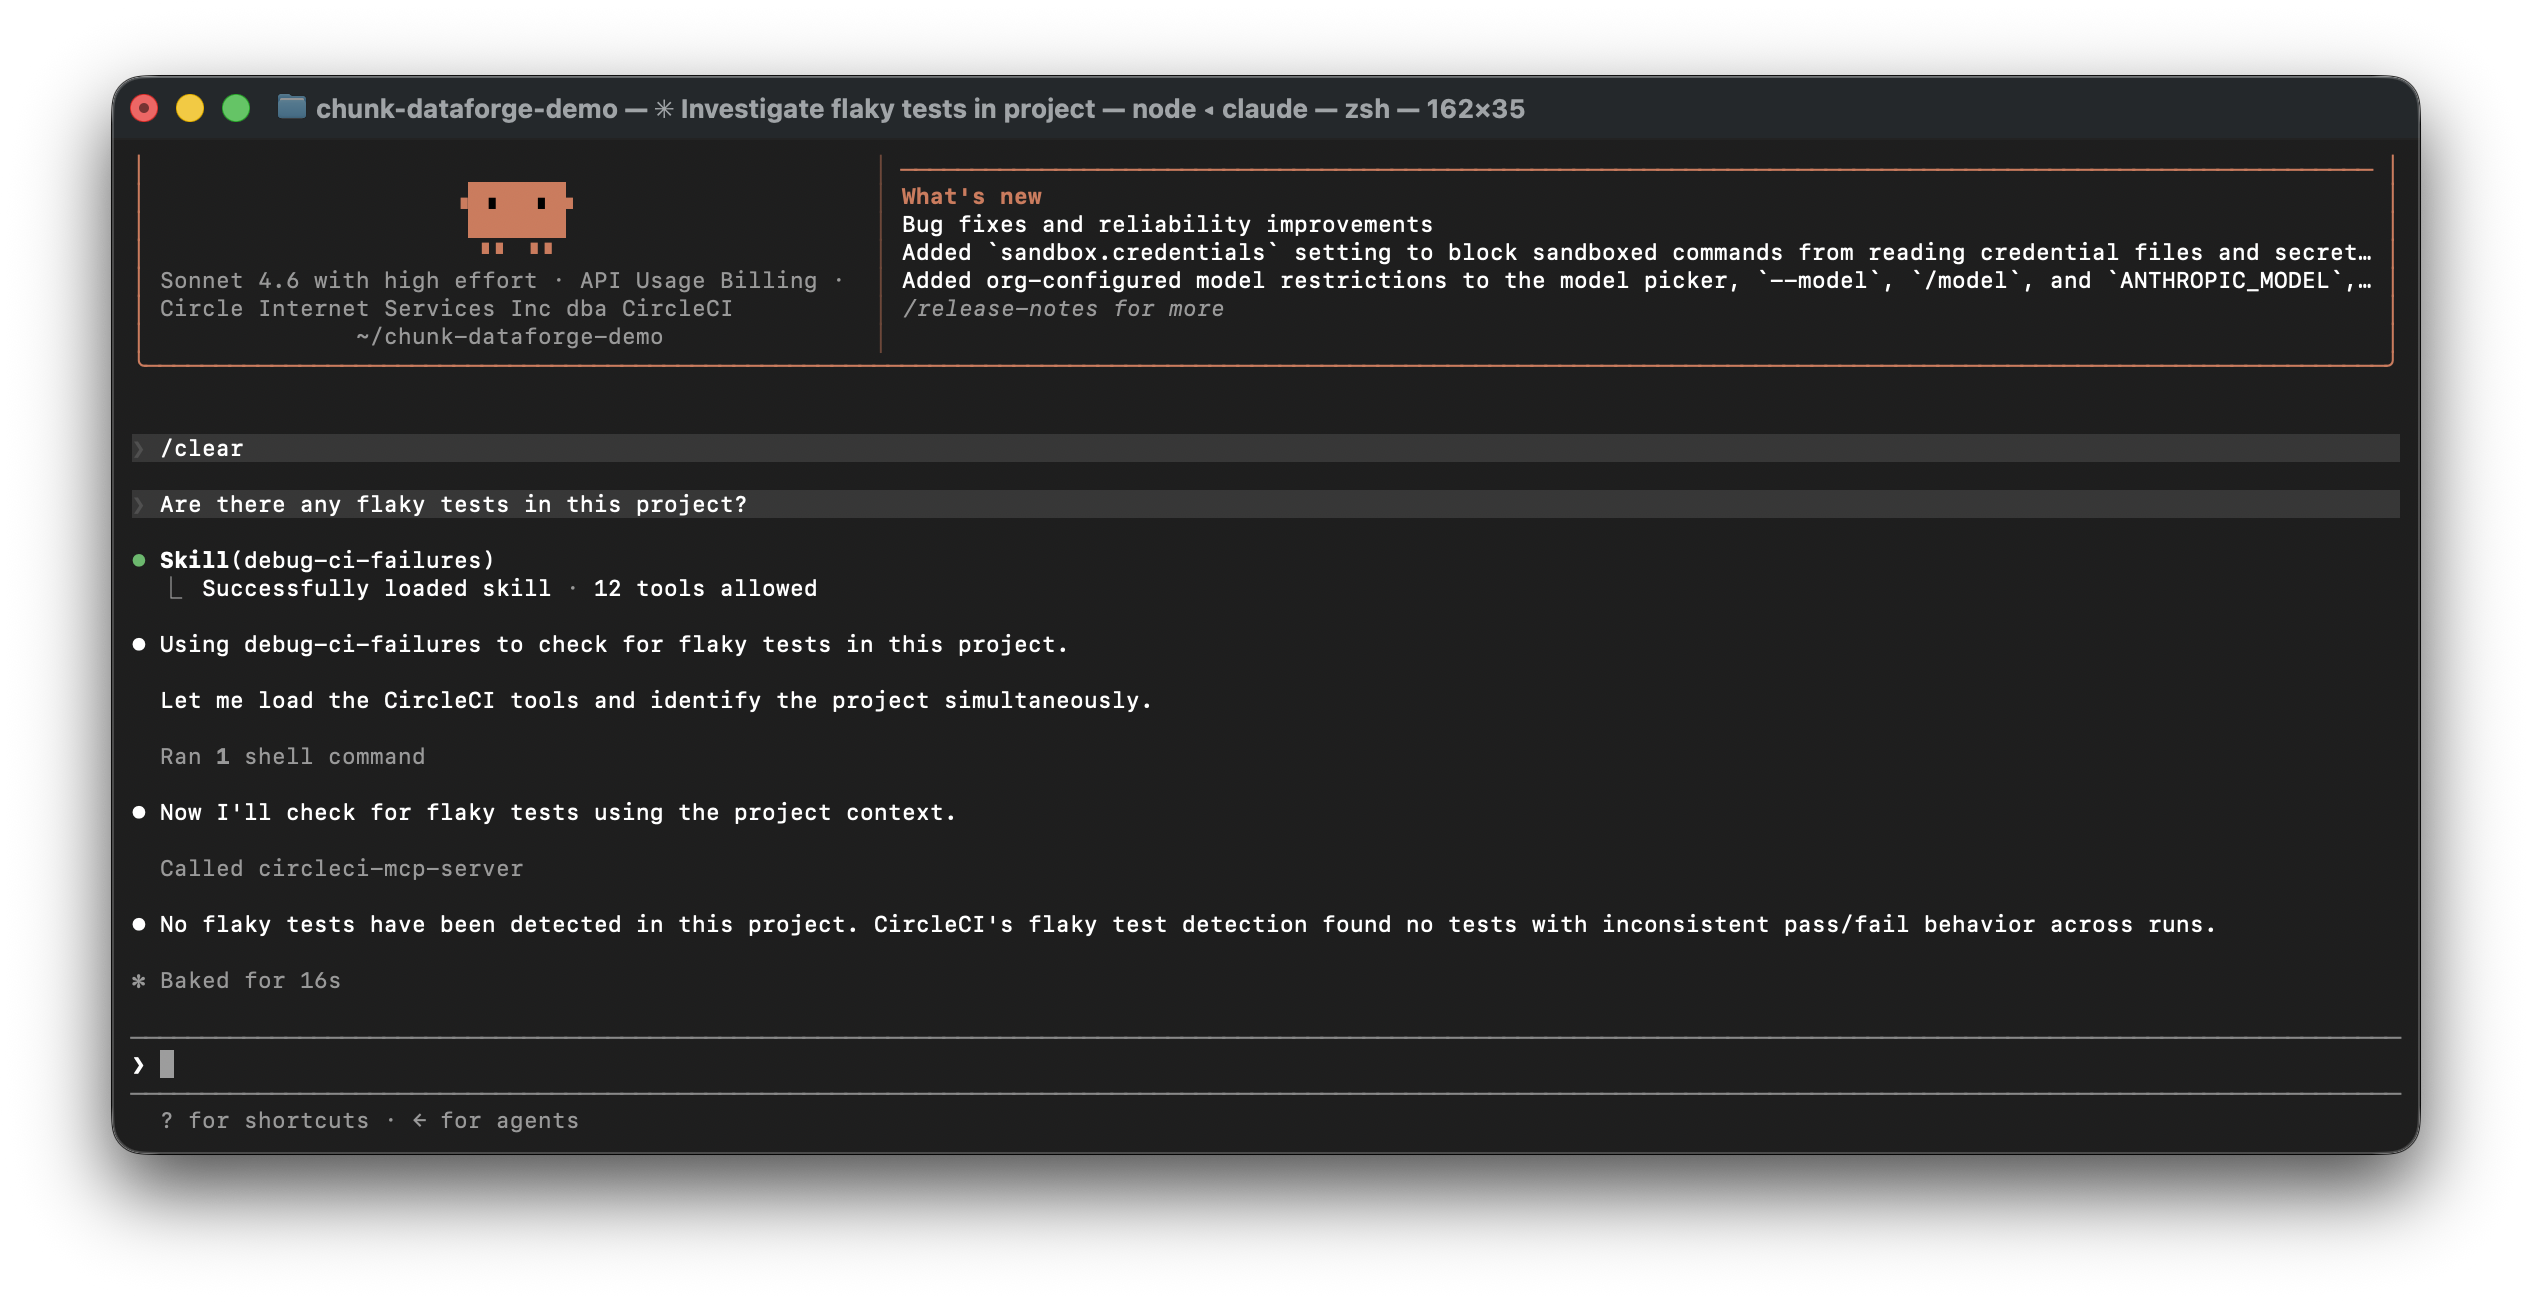
Task: Click the white bullet before 'No flaky tests'
Action: click(139, 924)
